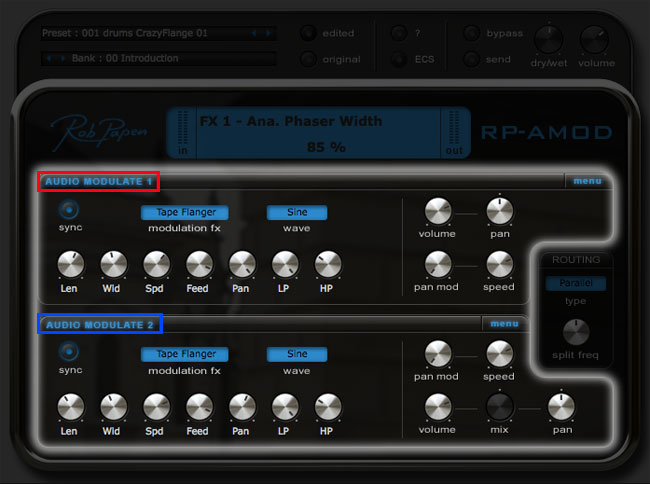Image resolution: width=650 pixels, height=484 pixels.
Task: Click the top bar master volume knob
Action: (x=594, y=40)
